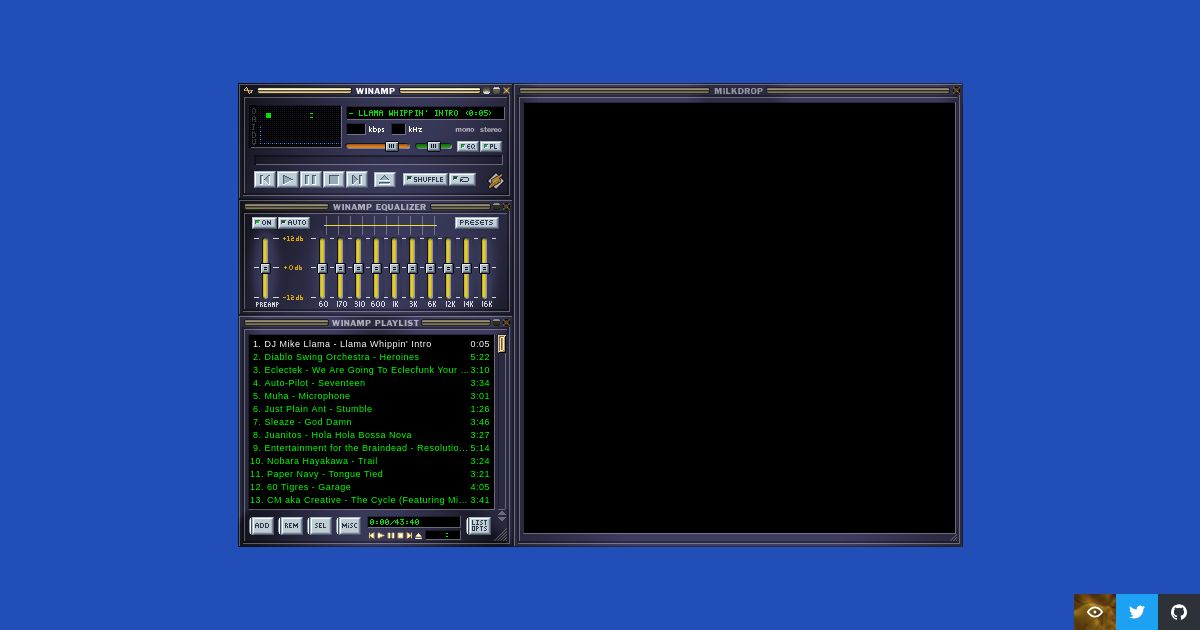Click the equalizer curve graph display
1200x630 pixels.
click(x=380, y=225)
